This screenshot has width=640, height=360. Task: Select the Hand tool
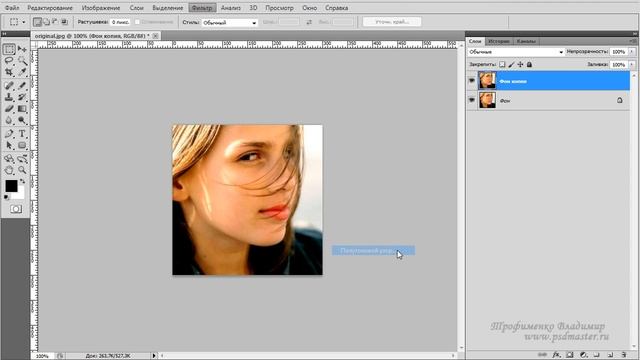[x=9, y=170]
